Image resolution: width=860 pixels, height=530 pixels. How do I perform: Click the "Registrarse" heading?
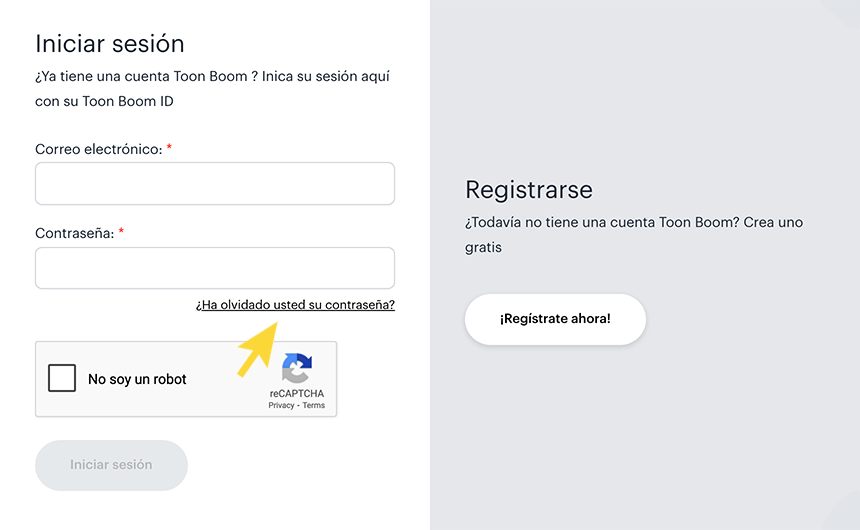[529, 190]
